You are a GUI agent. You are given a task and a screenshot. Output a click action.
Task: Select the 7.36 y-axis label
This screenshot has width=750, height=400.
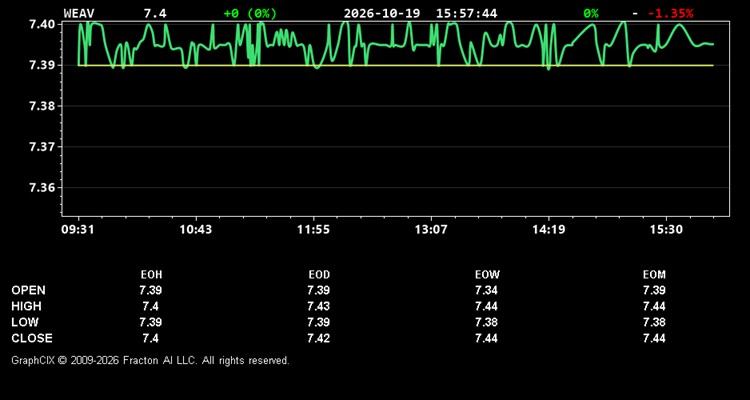42,188
